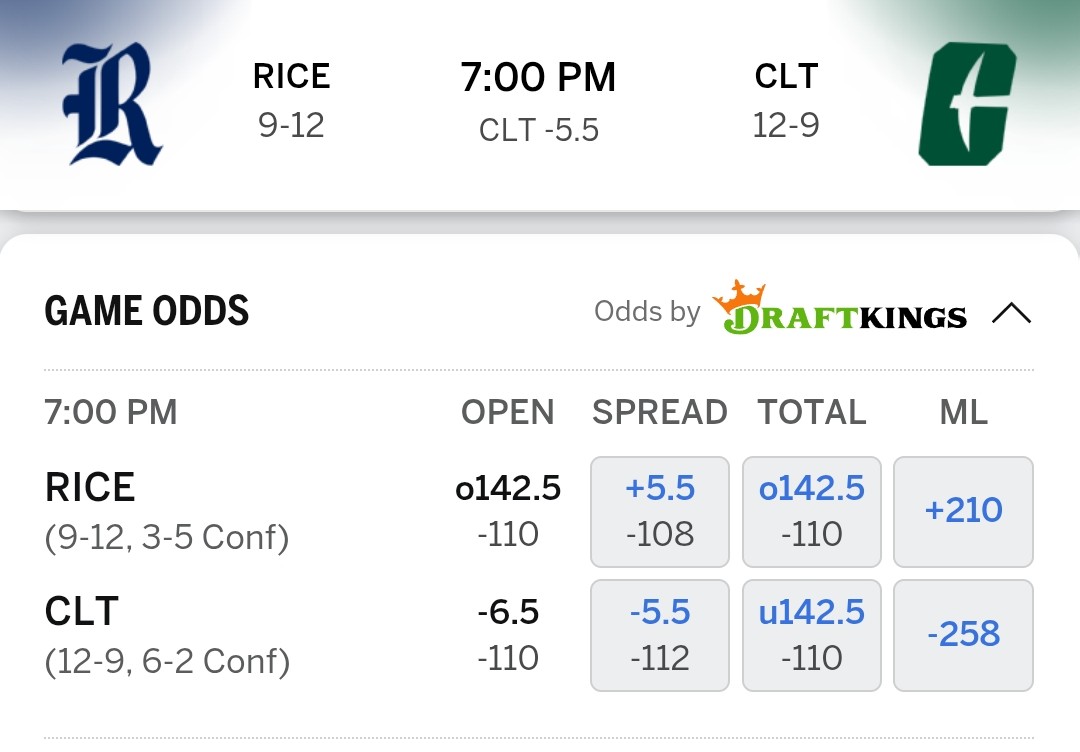Choose Rice +210 moneyline
The height and width of the screenshot is (752, 1080).
(963, 511)
